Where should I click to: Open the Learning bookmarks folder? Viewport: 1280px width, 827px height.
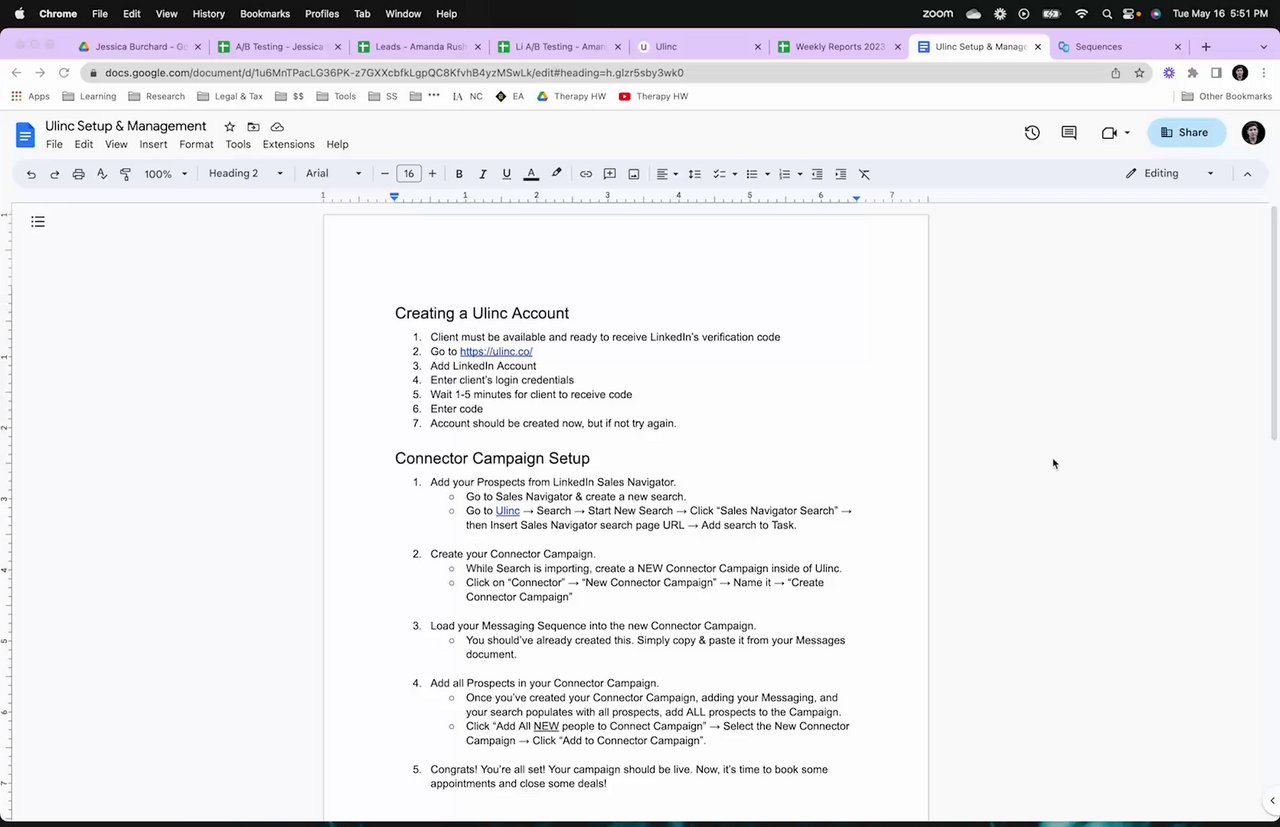(89, 96)
